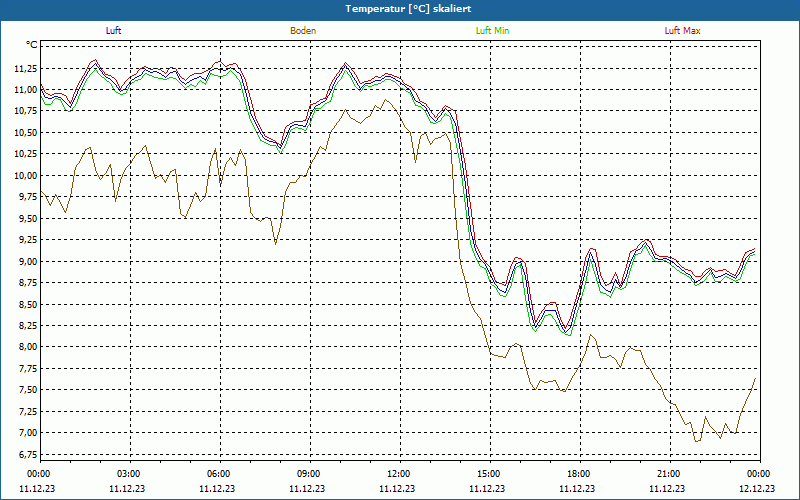The image size is (800, 500).
Task: Click the 9,50 y-axis value
Action: coord(27,218)
